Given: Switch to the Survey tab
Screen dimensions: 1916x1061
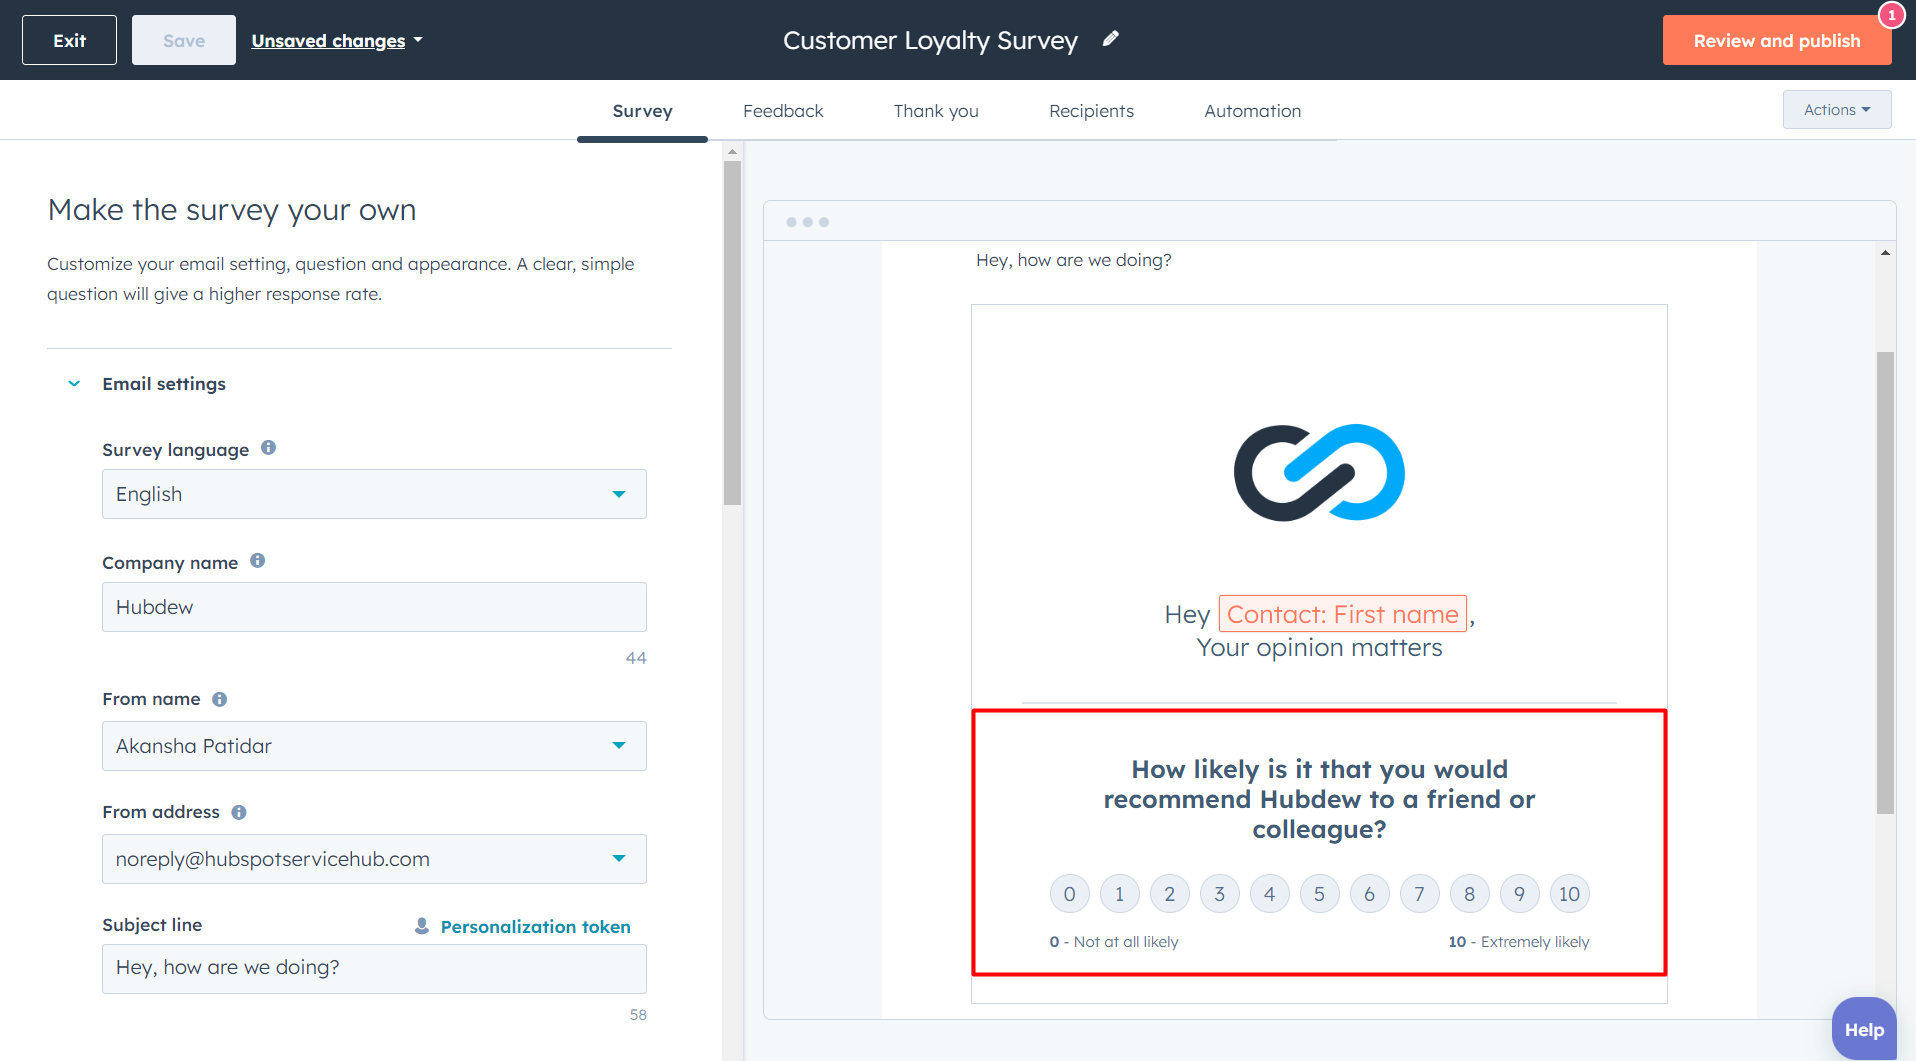Looking at the screenshot, I should tap(642, 111).
